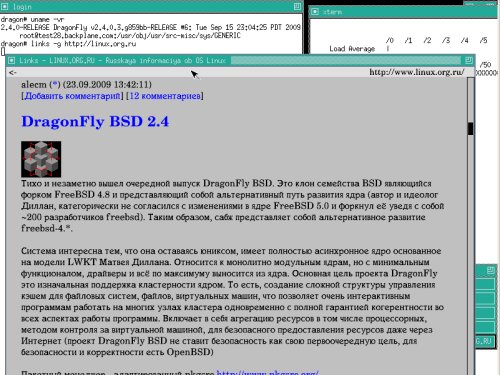
Task: Open the DragonFly BSD 2.4 headline link
Action: [x=95, y=122]
